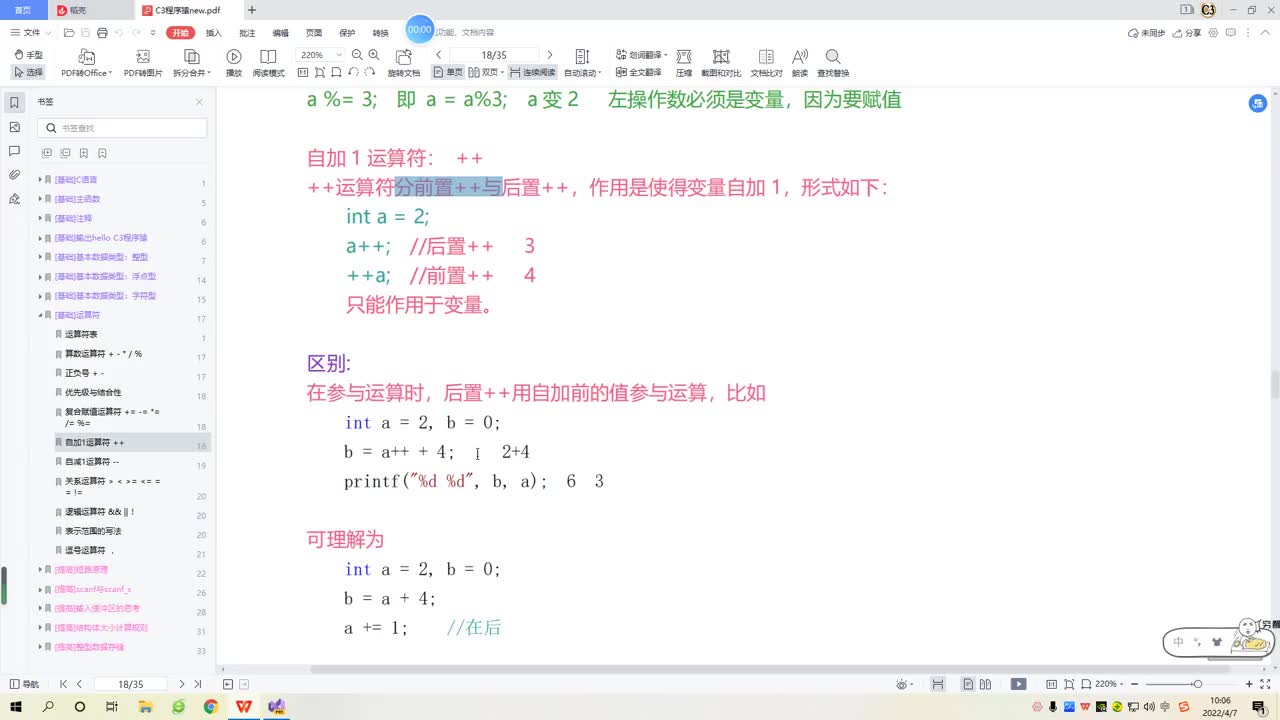The height and width of the screenshot is (720, 1280).
Task: Open the 拆分合并 dropdown
Action: [x=191, y=63]
